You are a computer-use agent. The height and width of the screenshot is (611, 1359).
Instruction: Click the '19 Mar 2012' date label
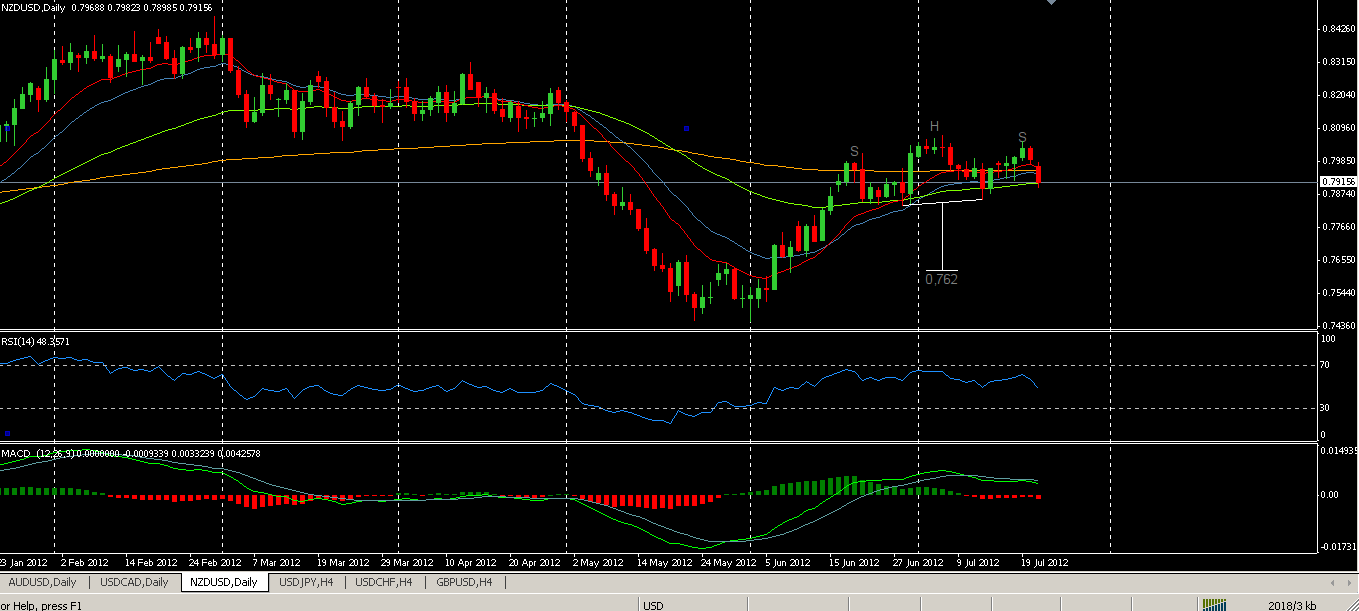click(345, 562)
